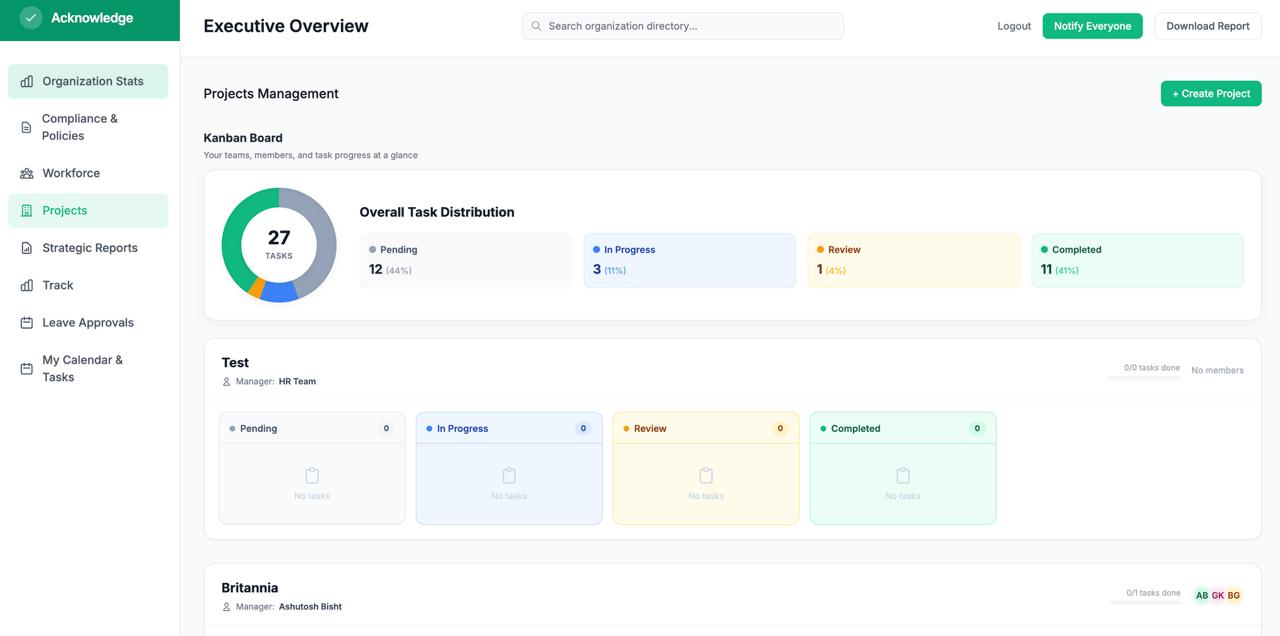Open Strategic Reports from the sidebar
Image resolution: width=1280 pixels, height=636 pixels.
(x=90, y=248)
